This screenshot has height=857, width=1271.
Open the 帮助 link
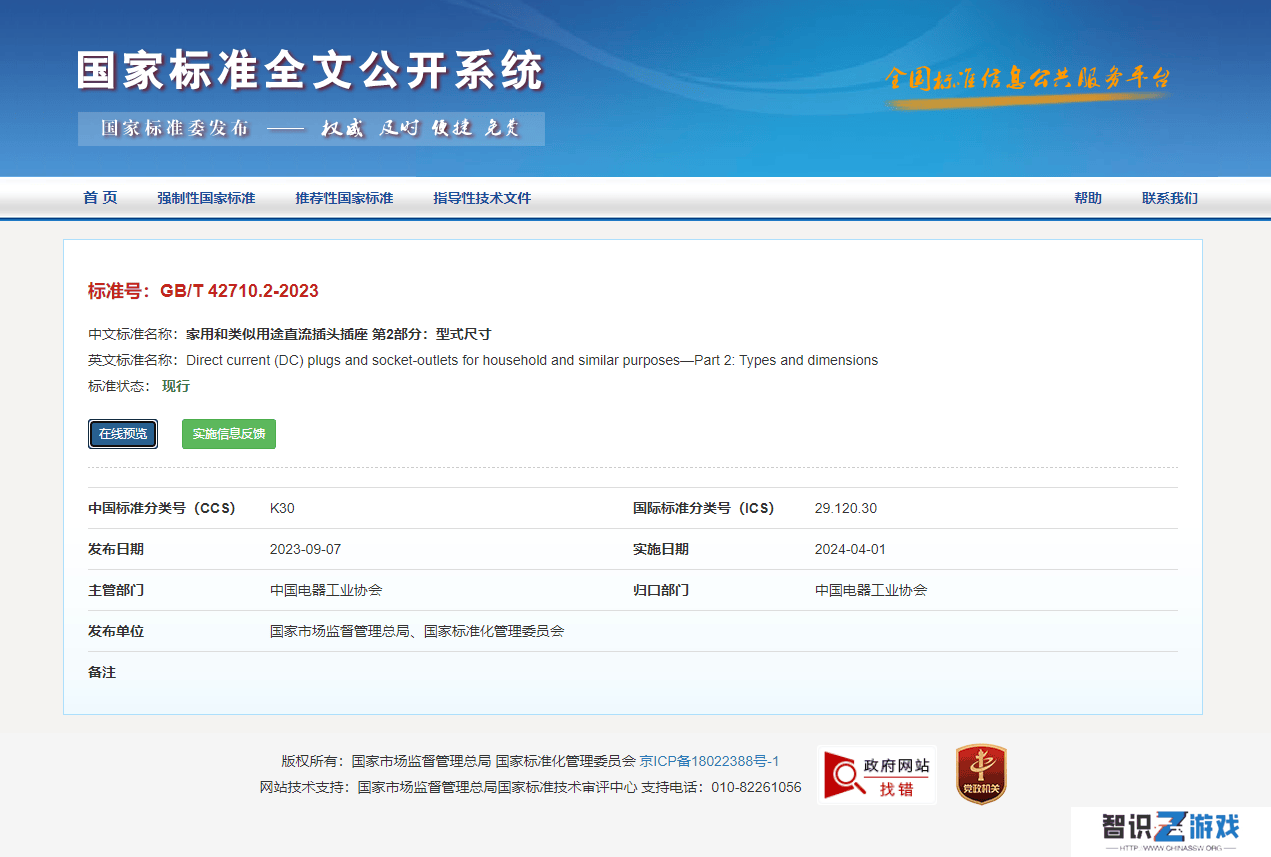(x=1088, y=198)
